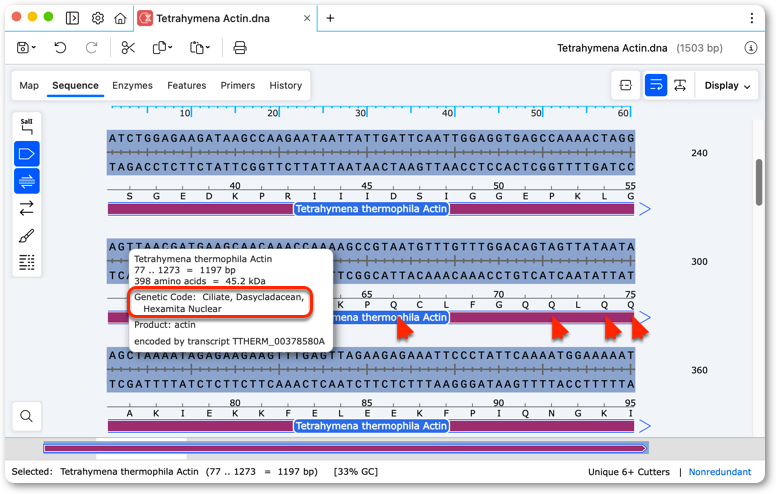The image size is (776, 494).
Task: Open the three-dot overflow menu
Action: coord(752,18)
